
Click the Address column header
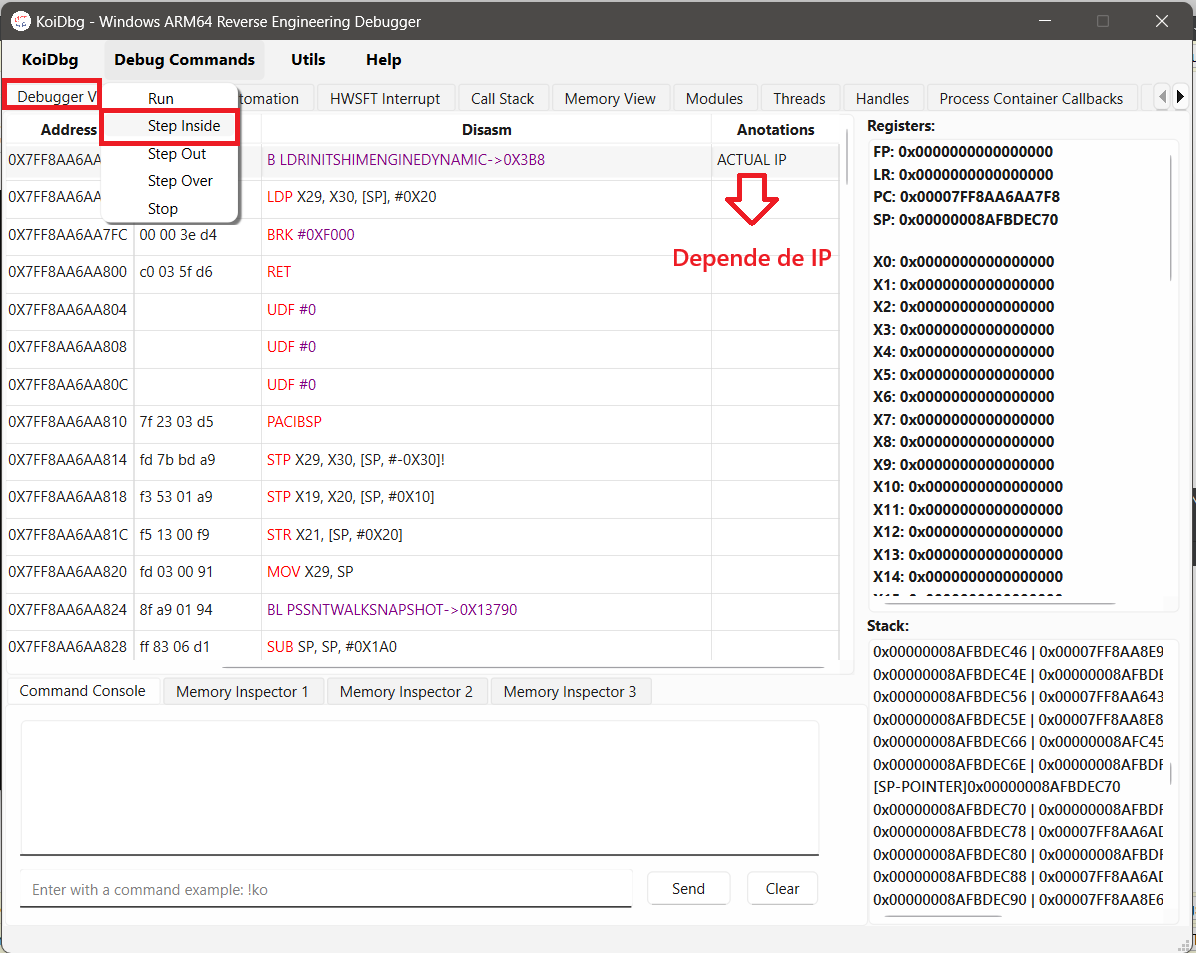coord(68,130)
